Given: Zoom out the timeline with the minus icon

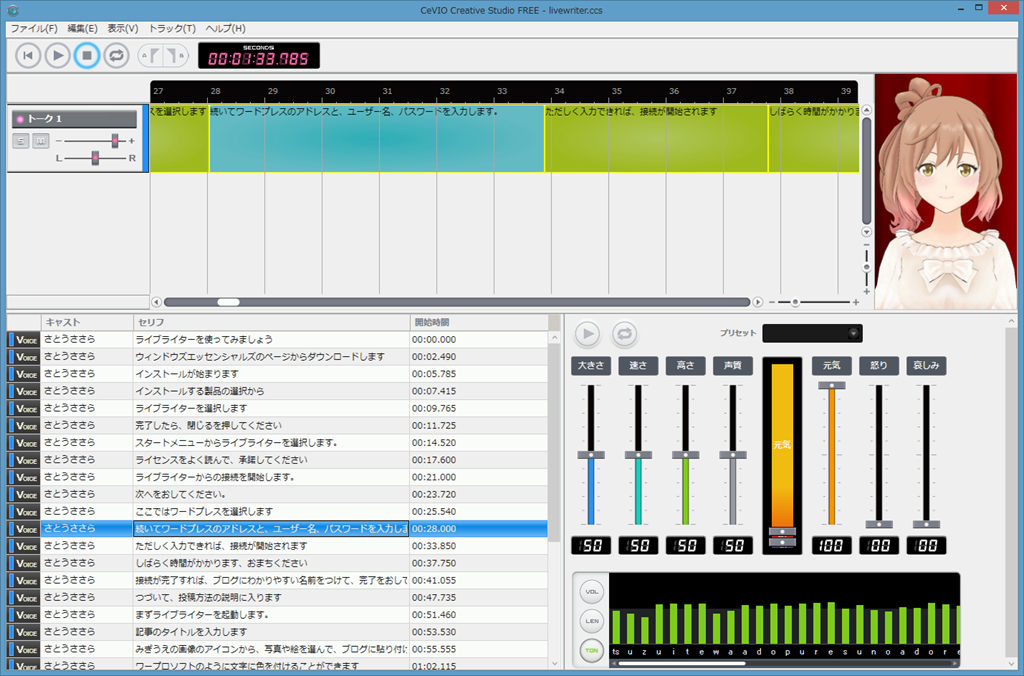Looking at the screenshot, I should click(772, 302).
